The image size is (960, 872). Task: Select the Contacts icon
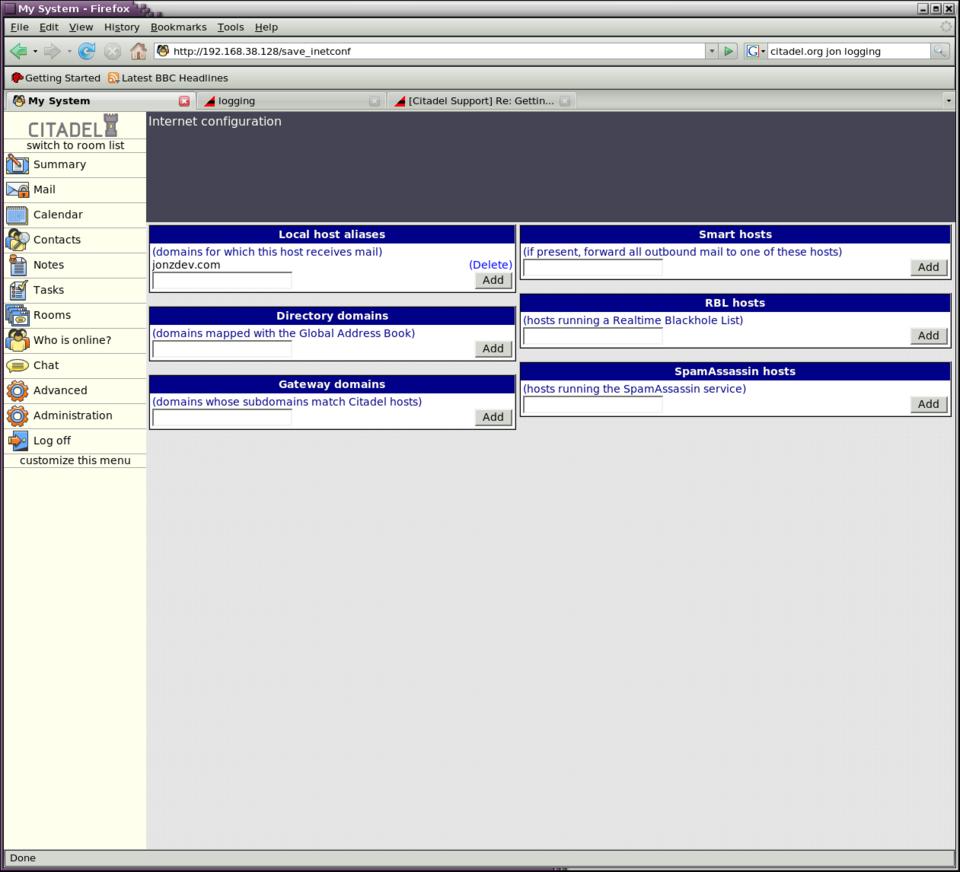point(17,240)
